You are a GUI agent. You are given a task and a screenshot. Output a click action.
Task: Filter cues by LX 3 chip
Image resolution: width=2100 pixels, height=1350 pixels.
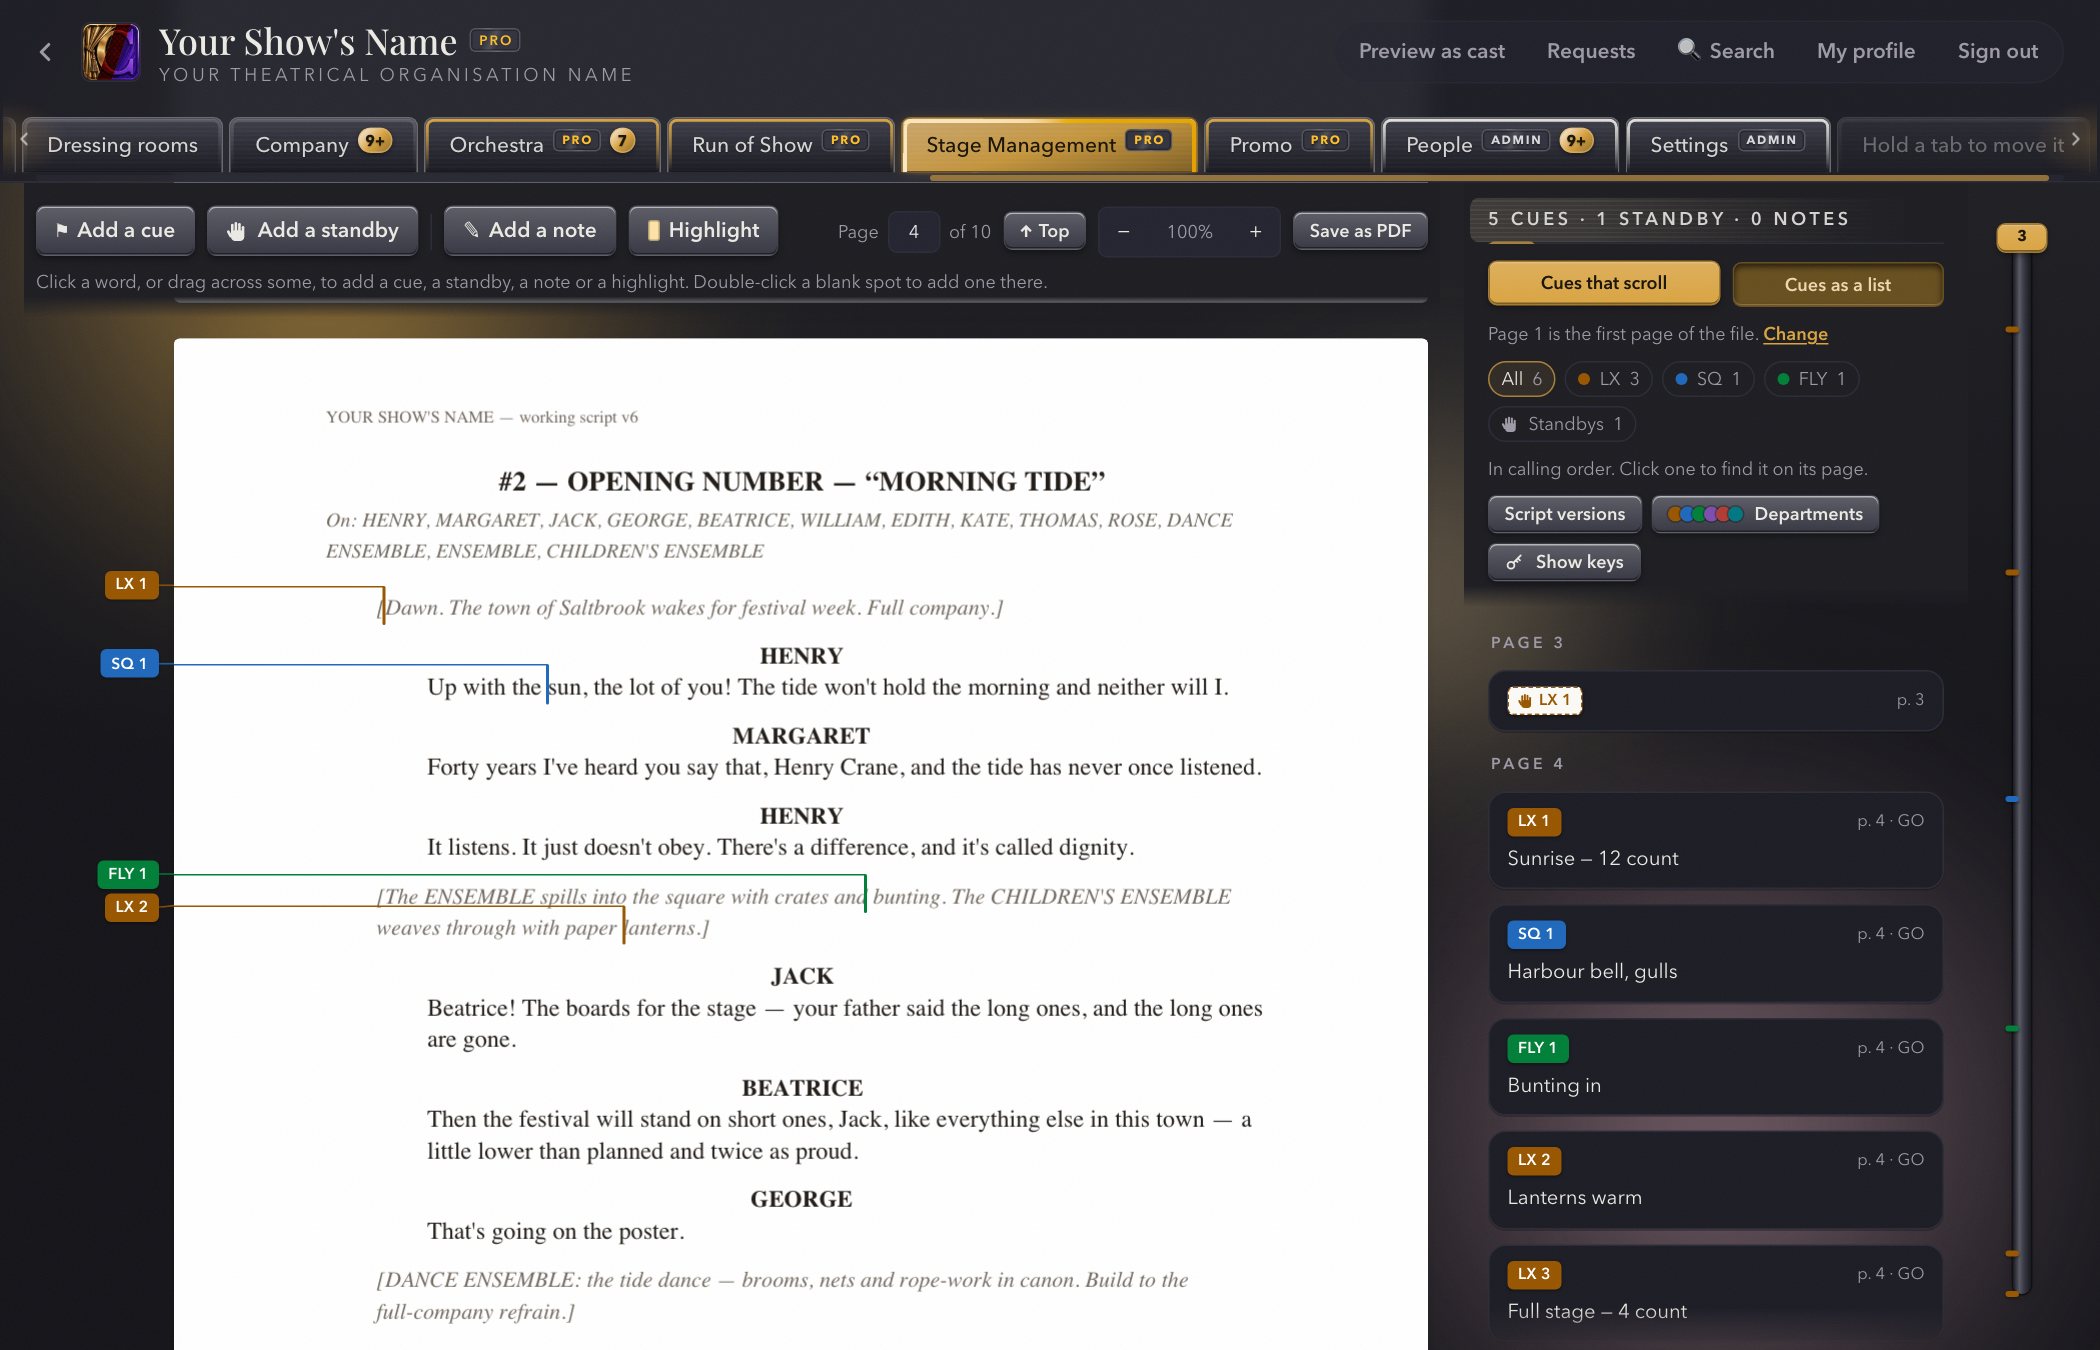click(x=1608, y=379)
